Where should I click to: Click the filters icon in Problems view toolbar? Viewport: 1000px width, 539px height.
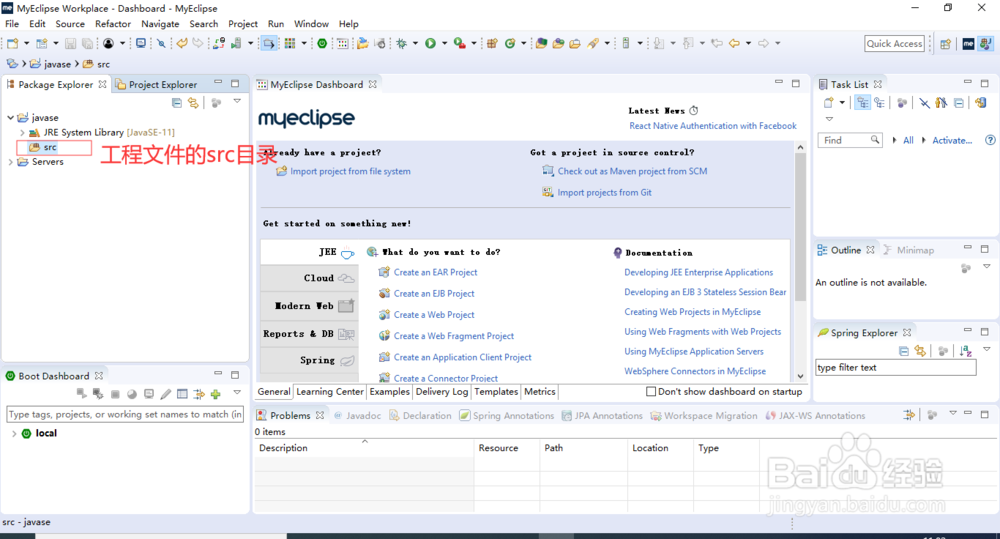909,415
